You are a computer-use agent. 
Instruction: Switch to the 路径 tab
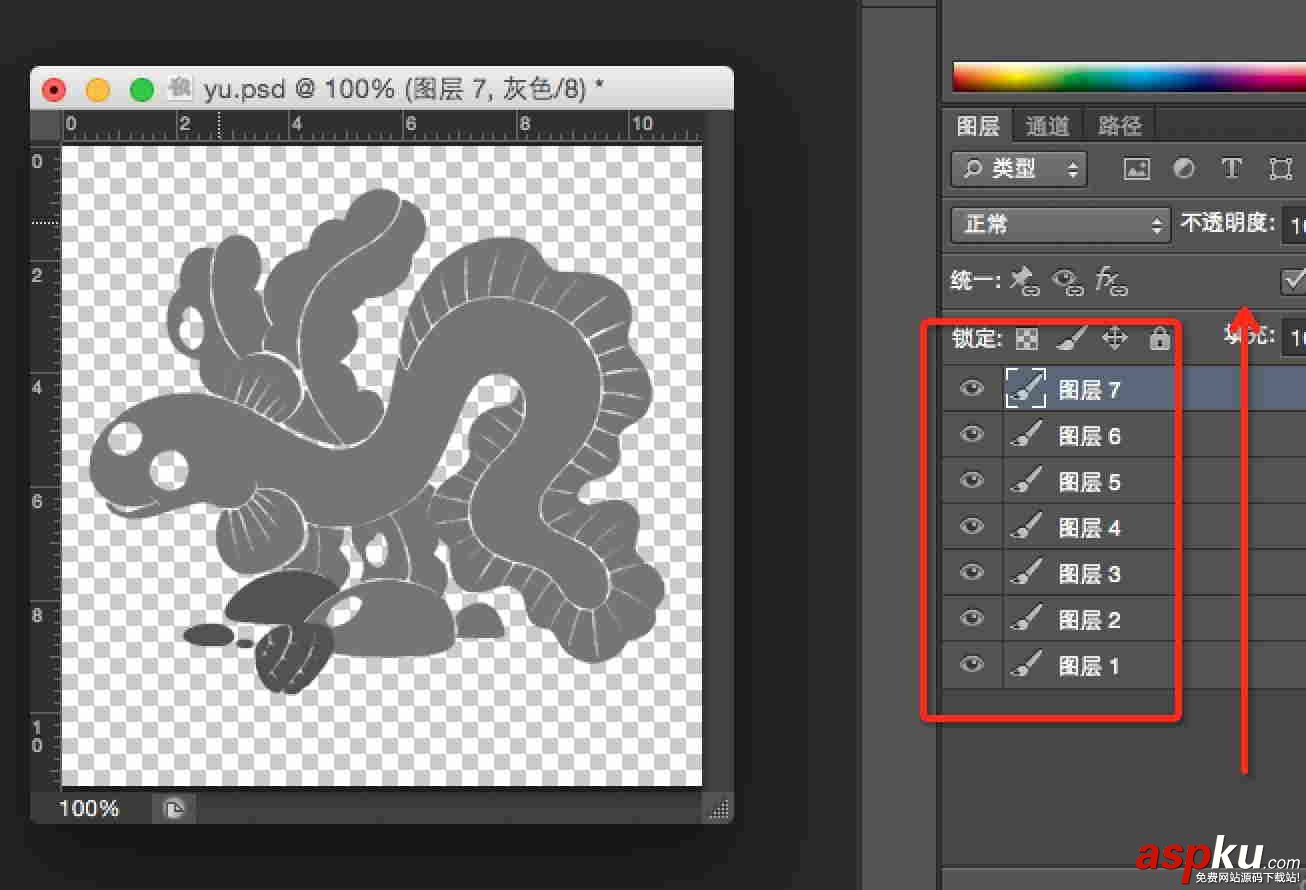(x=1119, y=126)
